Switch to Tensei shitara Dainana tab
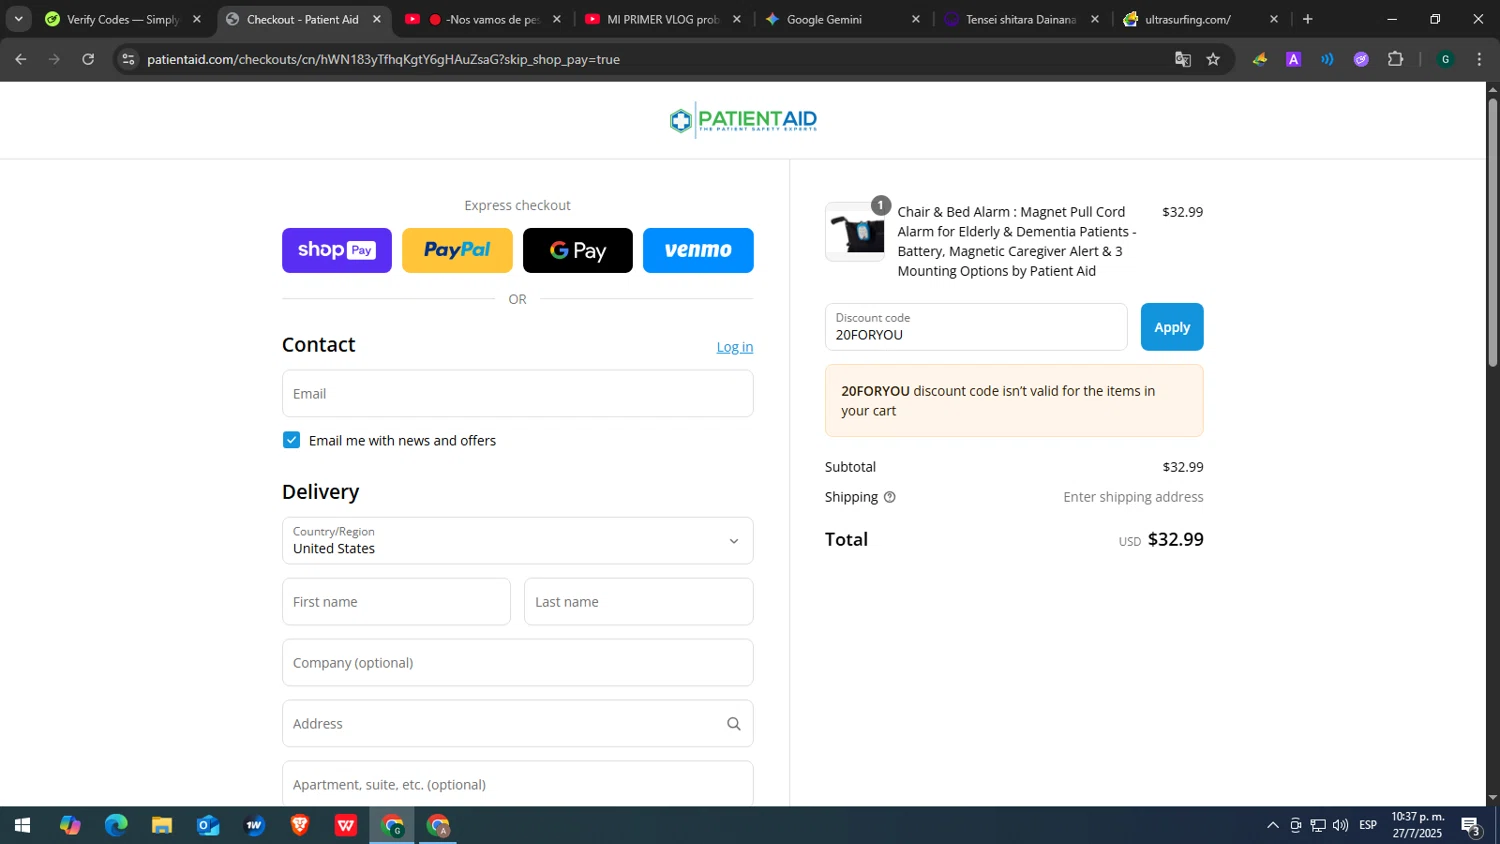This screenshot has width=1500, height=844. click(1021, 19)
